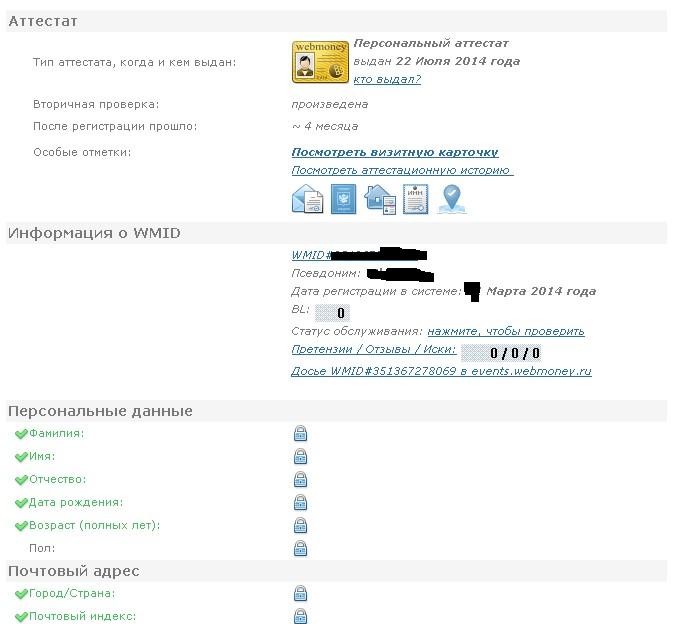Click the 'Персональные данные' section header
This screenshot has height=624, width=685.
point(336,411)
